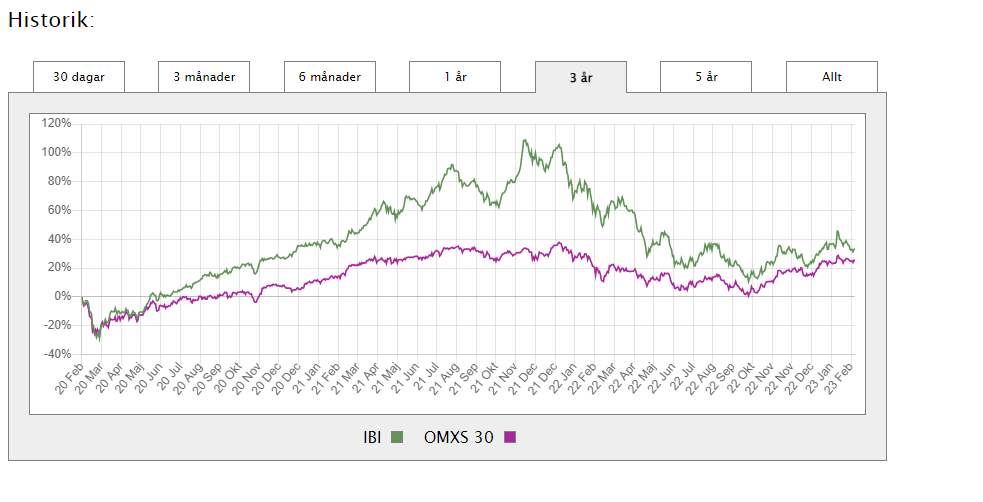
Task: Click the Historik heading
Action: [x=51, y=20]
